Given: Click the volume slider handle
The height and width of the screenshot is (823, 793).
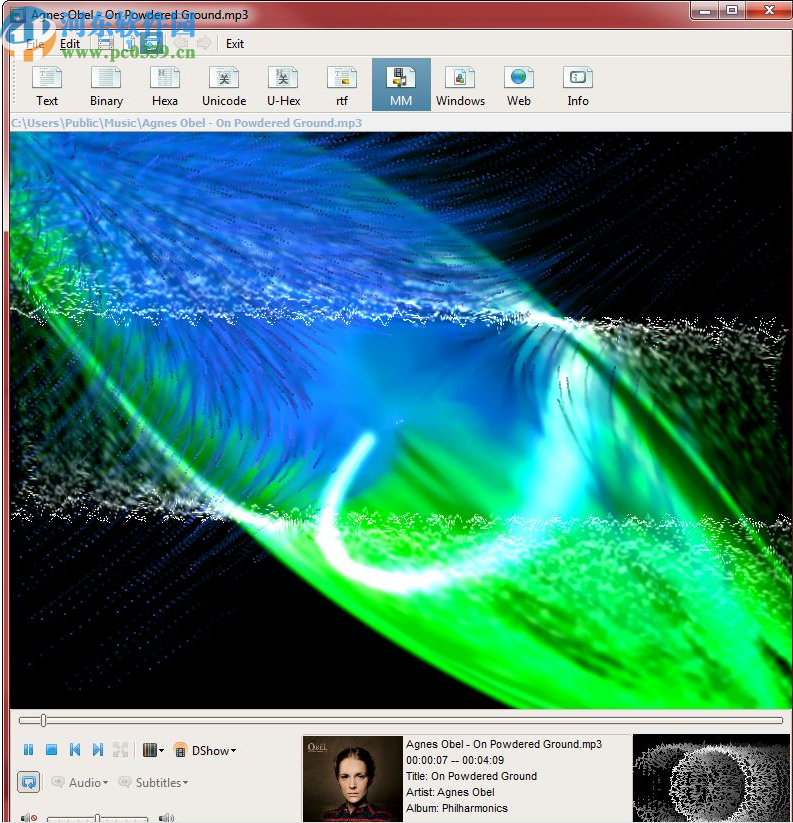Looking at the screenshot, I should (97, 818).
